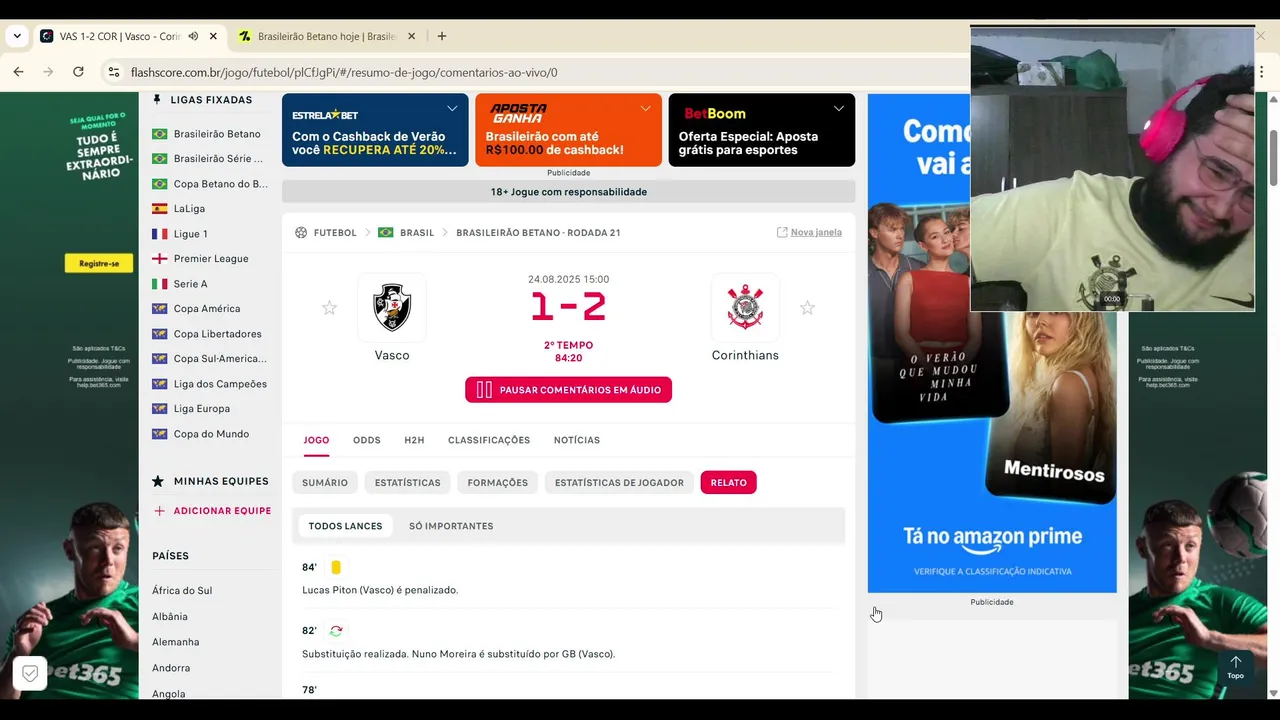Select the Relato sub-tab
This screenshot has width=1280, height=720.
click(729, 483)
